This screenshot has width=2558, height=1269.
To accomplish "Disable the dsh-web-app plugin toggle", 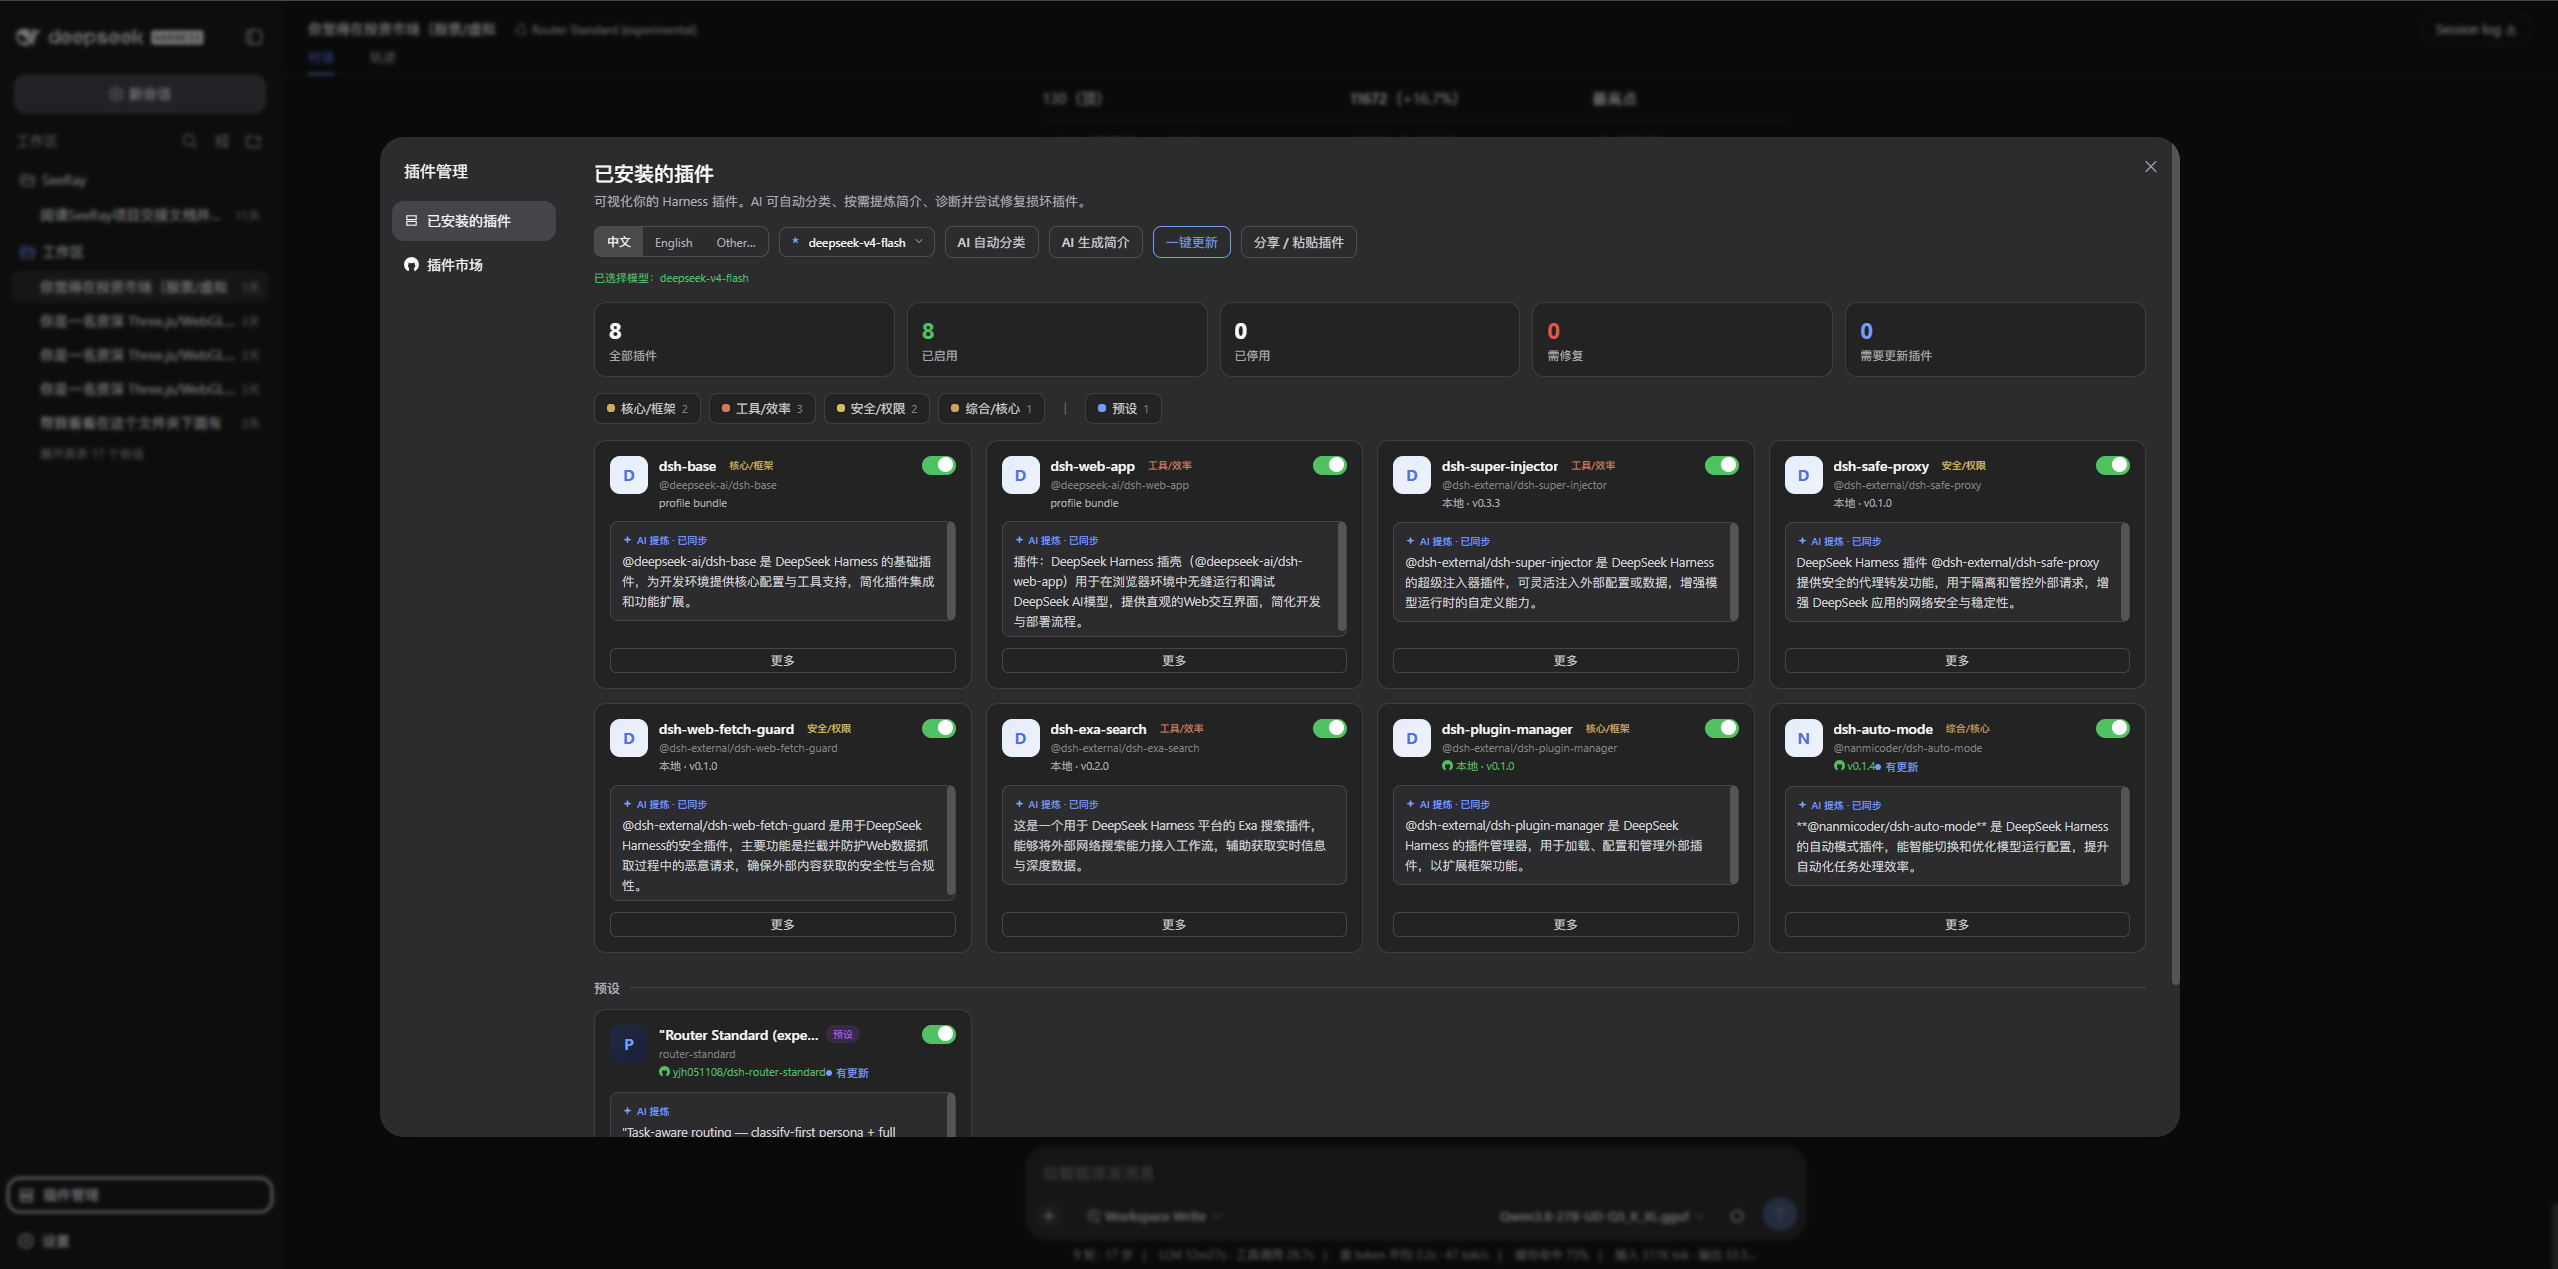I will [x=1329, y=465].
